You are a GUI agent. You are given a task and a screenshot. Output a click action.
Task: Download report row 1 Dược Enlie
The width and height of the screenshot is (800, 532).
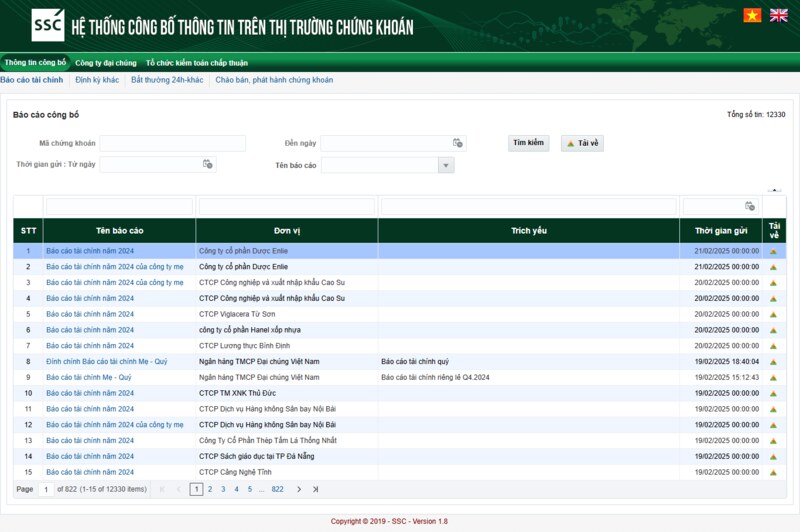point(773,251)
